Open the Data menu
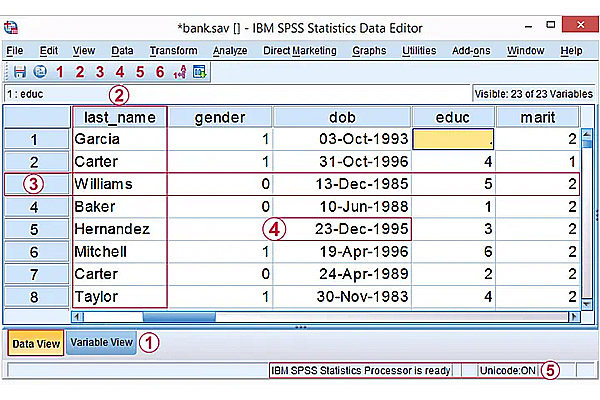This screenshot has width=600, height=400. (122, 51)
